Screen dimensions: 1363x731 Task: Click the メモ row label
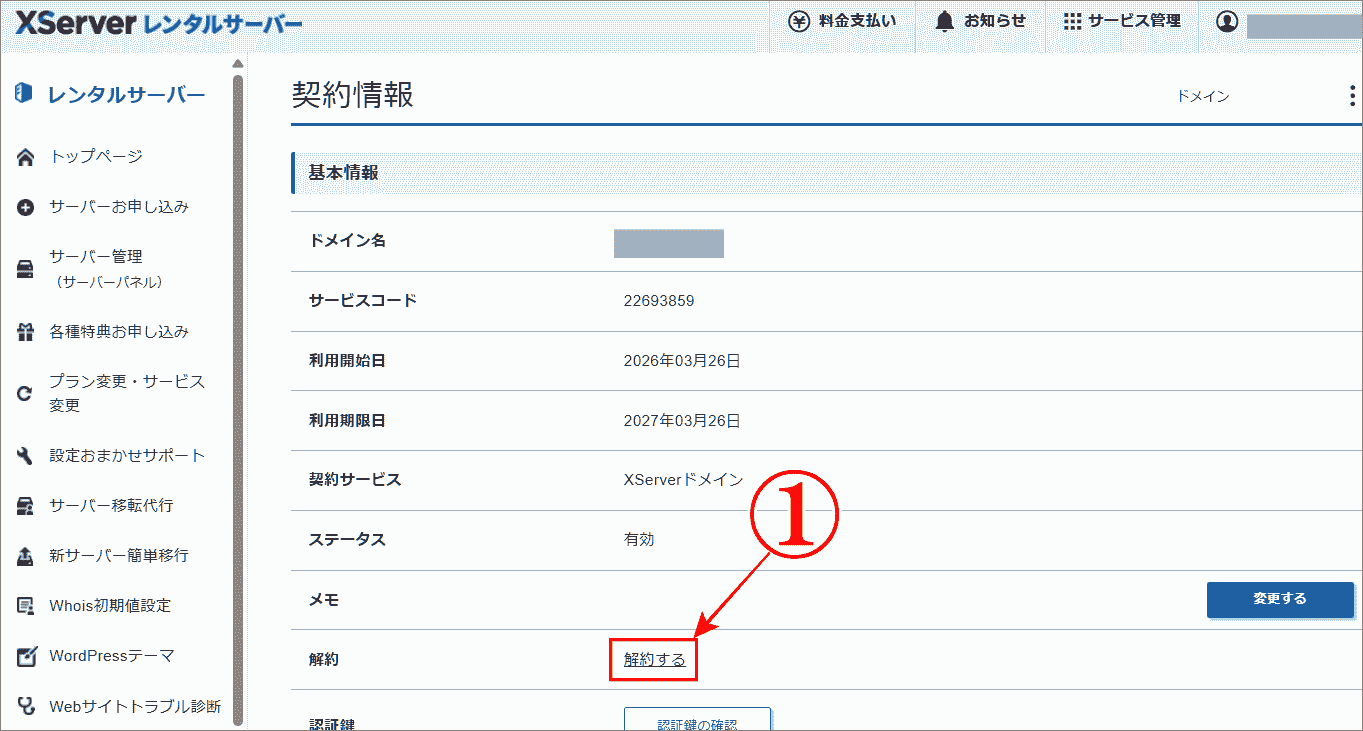324,599
